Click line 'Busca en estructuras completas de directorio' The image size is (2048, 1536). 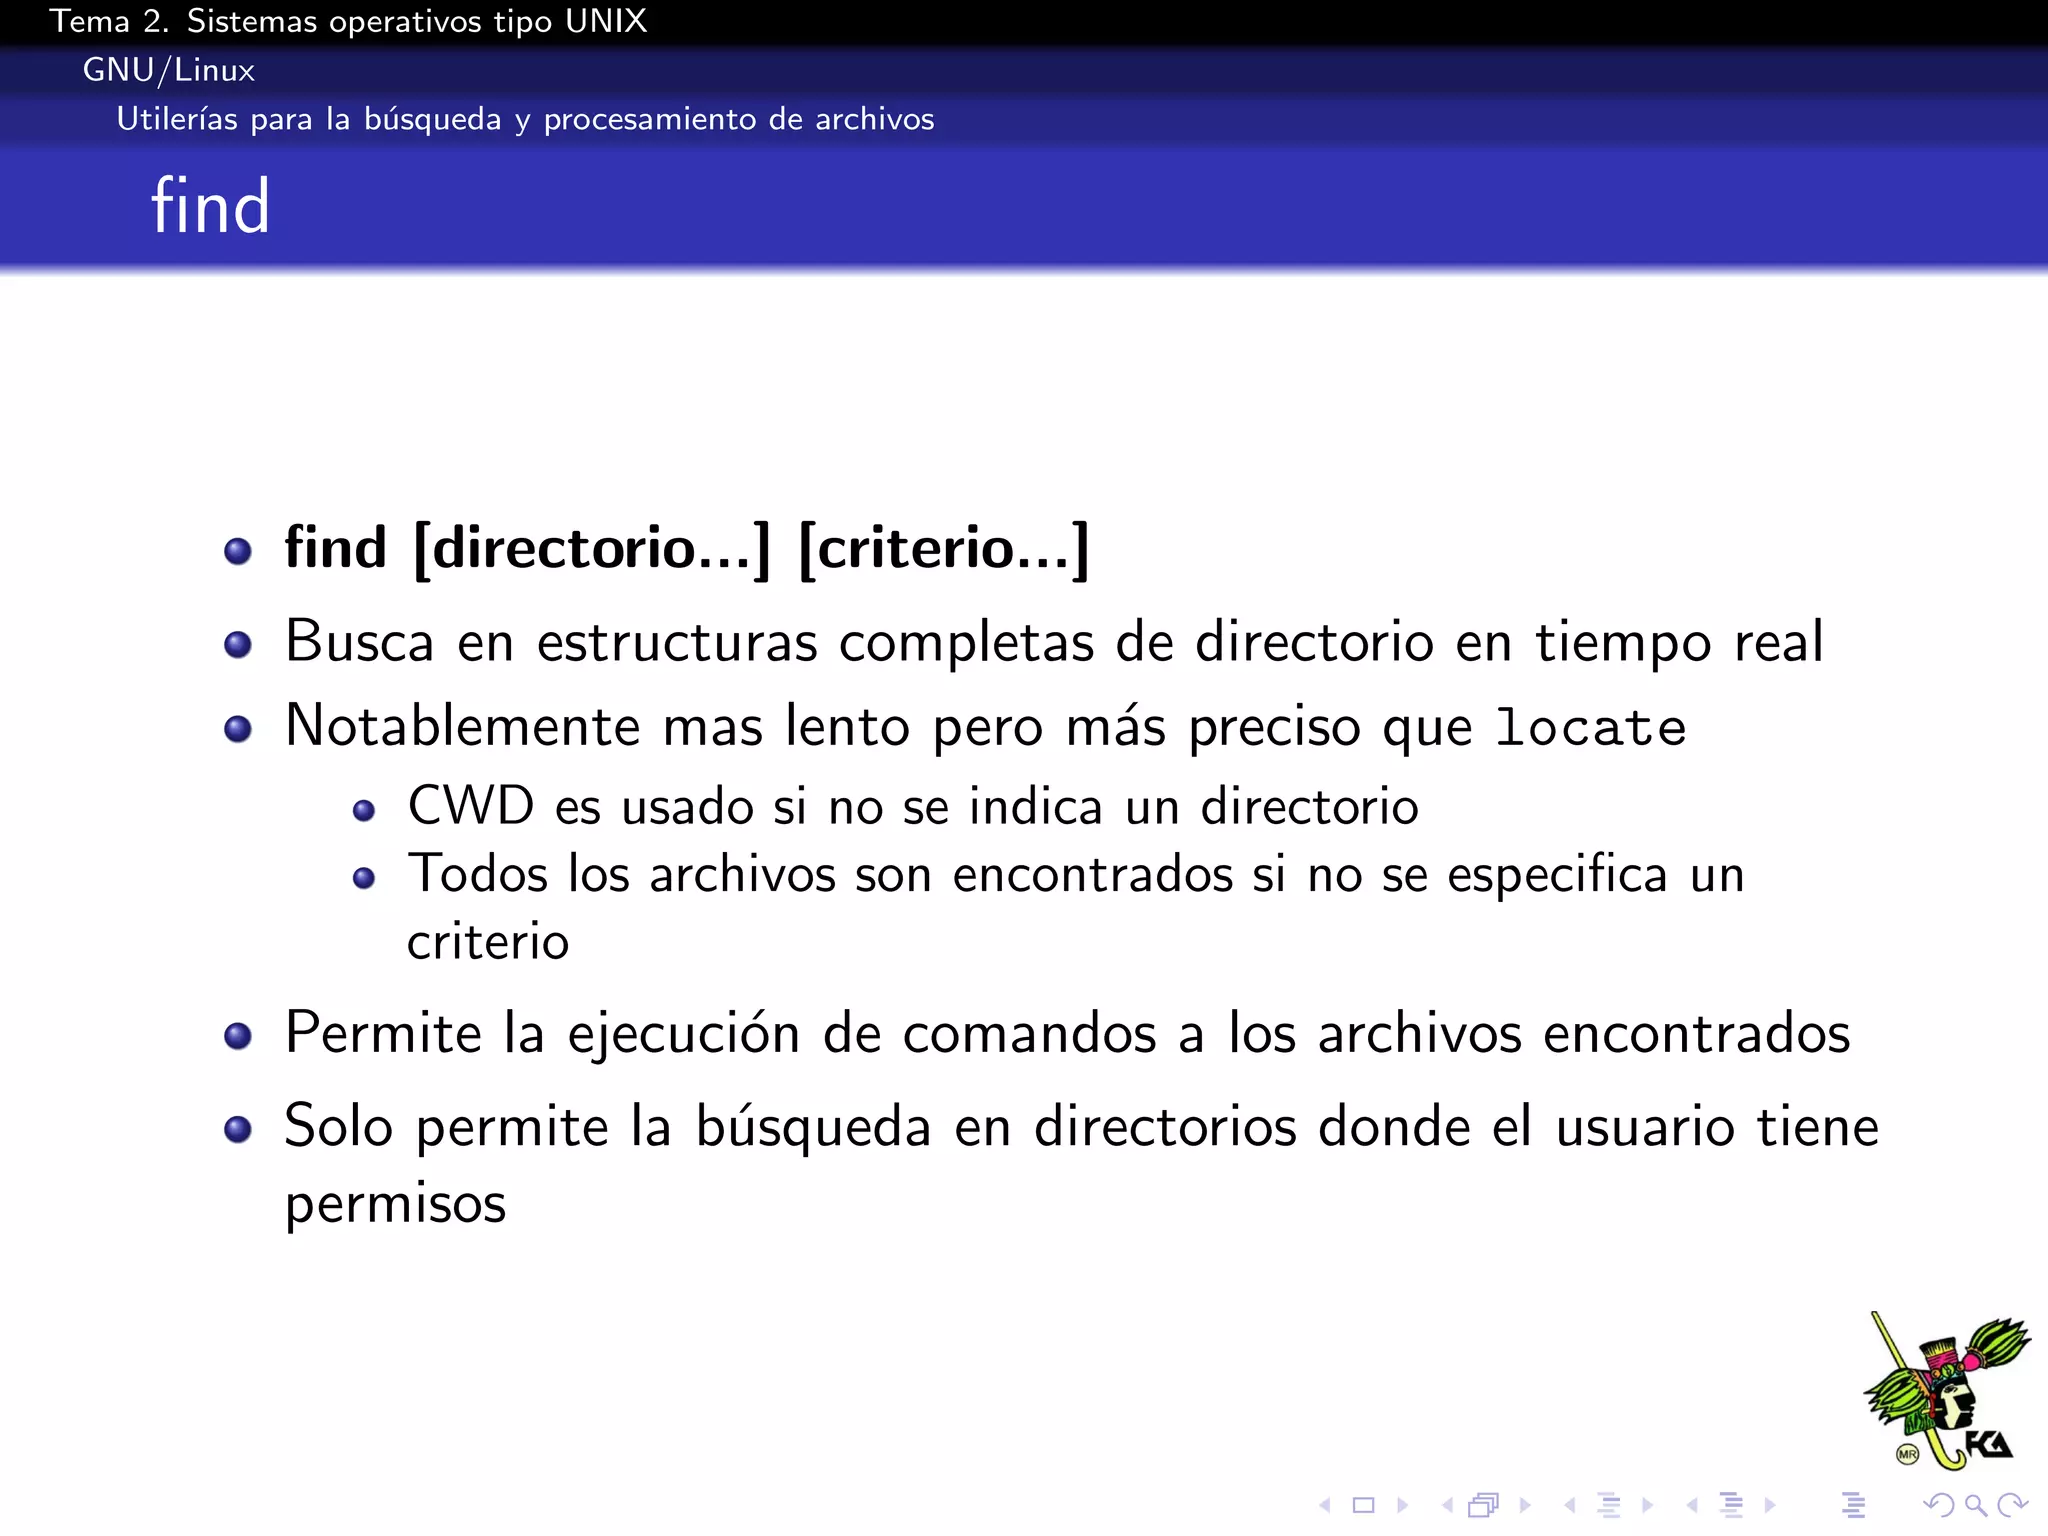1054,641
